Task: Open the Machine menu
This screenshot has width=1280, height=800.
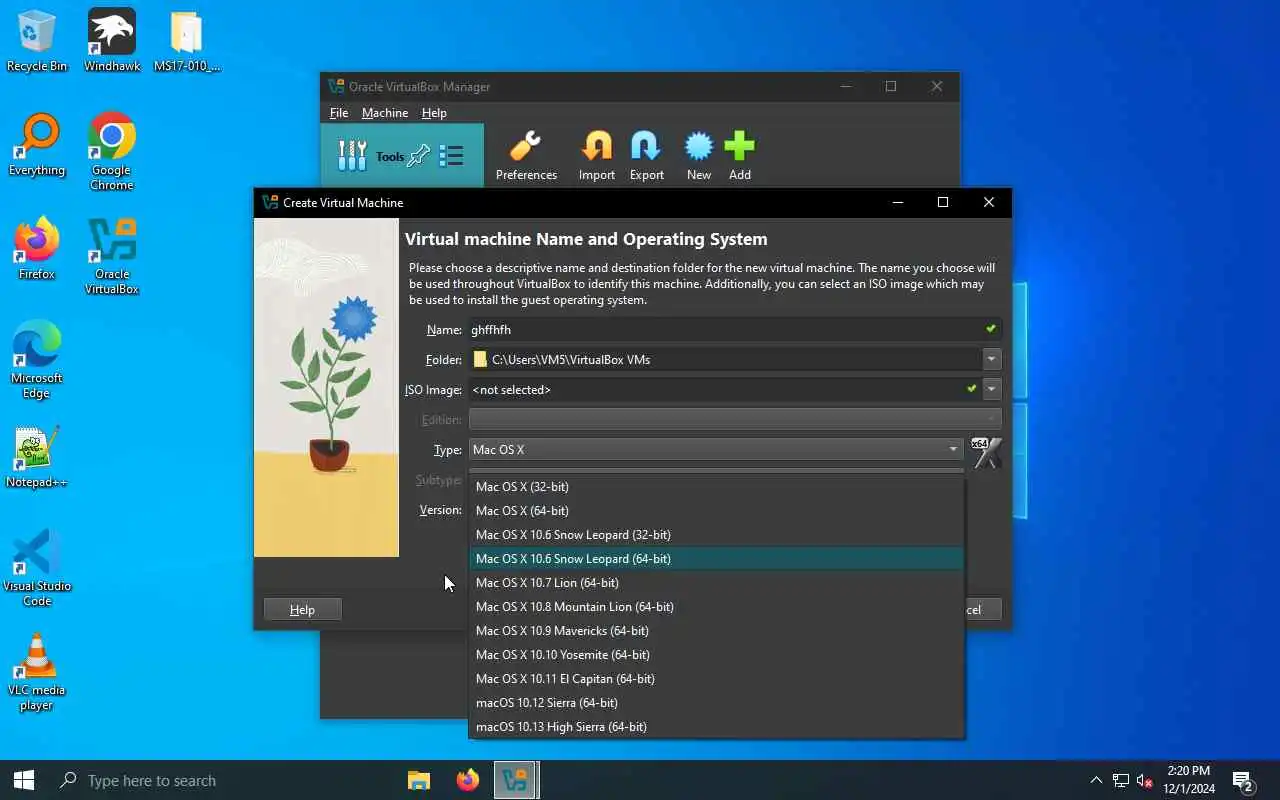Action: point(385,113)
